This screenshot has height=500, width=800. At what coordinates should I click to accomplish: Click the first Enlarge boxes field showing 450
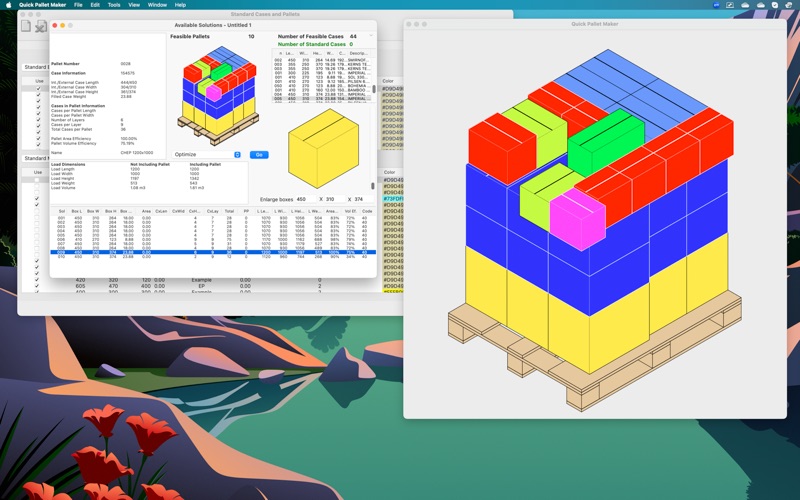point(305,199)
